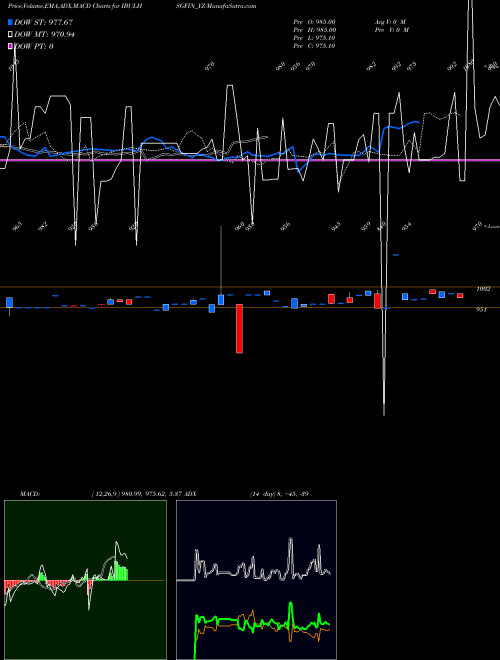Select the 'DOW ST: 977.67' legend text

tap(43, 22)
